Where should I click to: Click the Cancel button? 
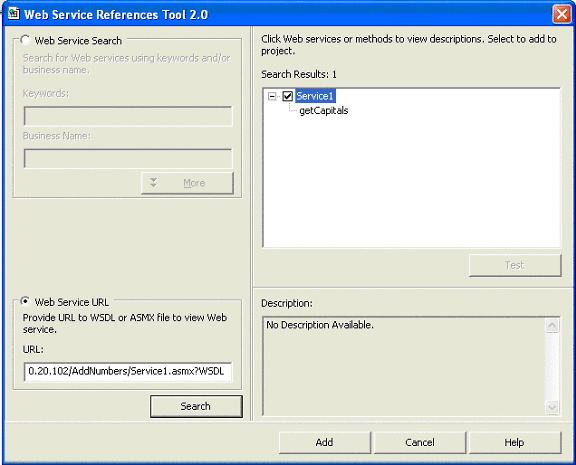coord(420,442)
